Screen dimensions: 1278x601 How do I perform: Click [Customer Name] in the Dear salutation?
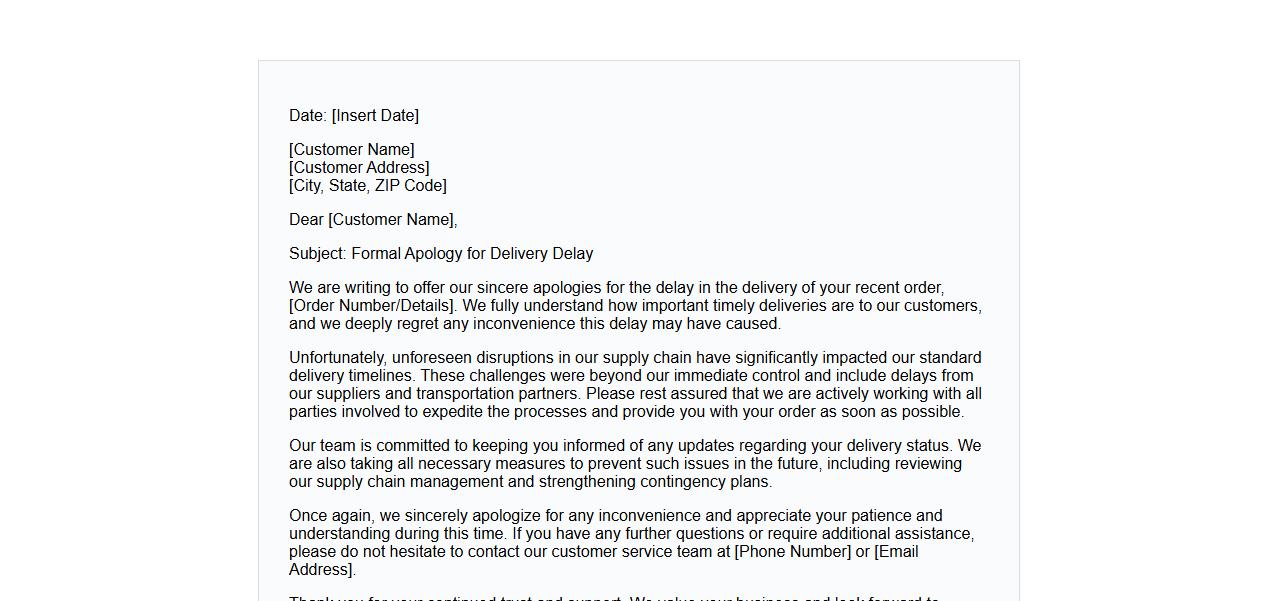[392, 220]
